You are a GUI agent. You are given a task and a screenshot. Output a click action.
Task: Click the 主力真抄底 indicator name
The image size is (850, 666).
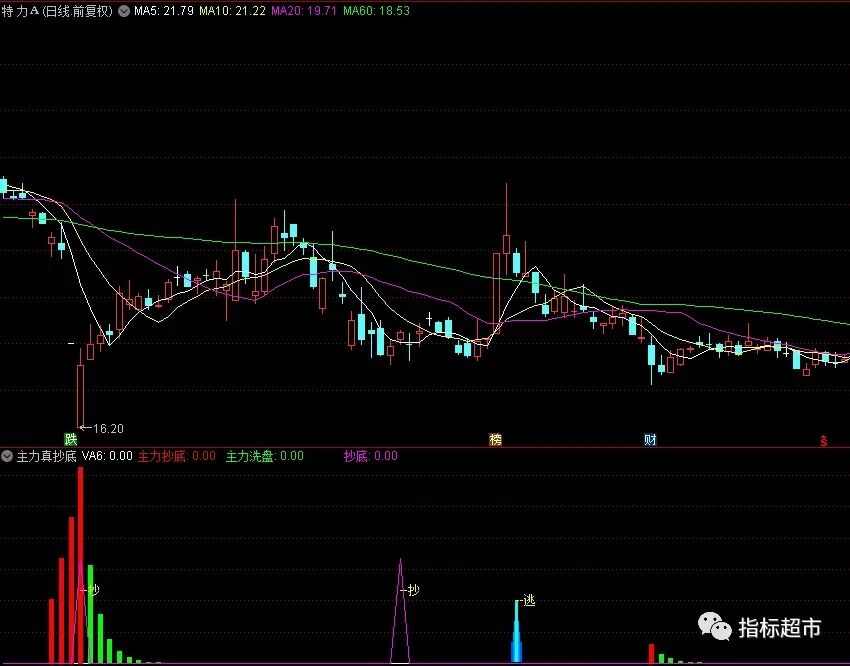[x=47, y=456]
